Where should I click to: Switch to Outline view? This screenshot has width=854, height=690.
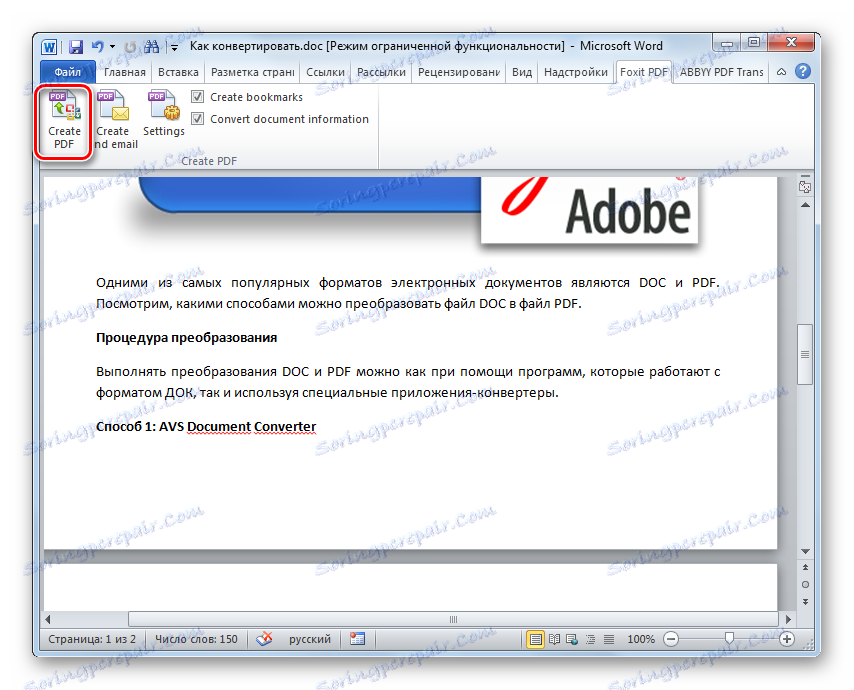pos(590,639)
